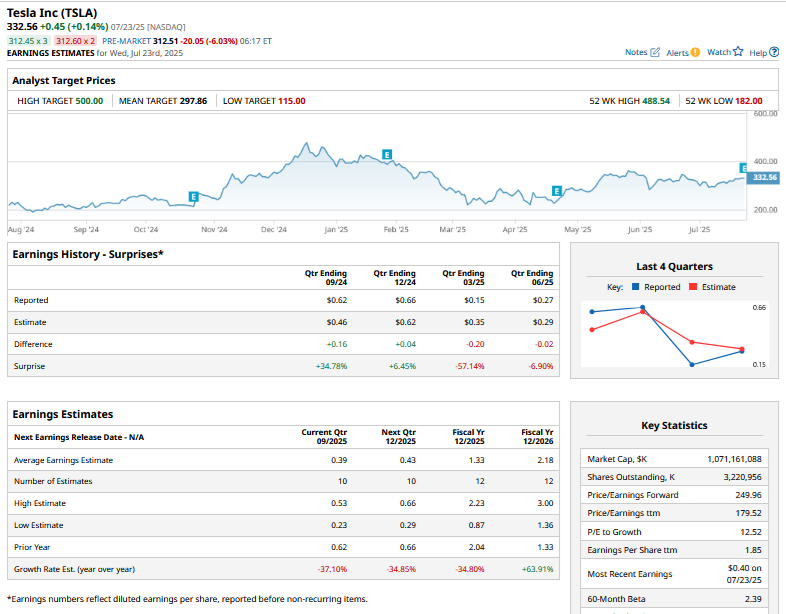
Task: Click the Watch star icon
Action: point(738,51)
